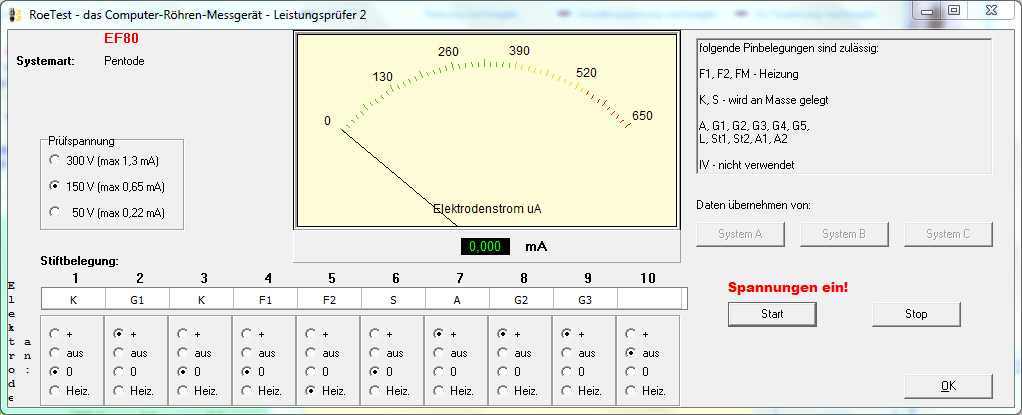Click the empty pin 10 assignment cell

[649, 299]
